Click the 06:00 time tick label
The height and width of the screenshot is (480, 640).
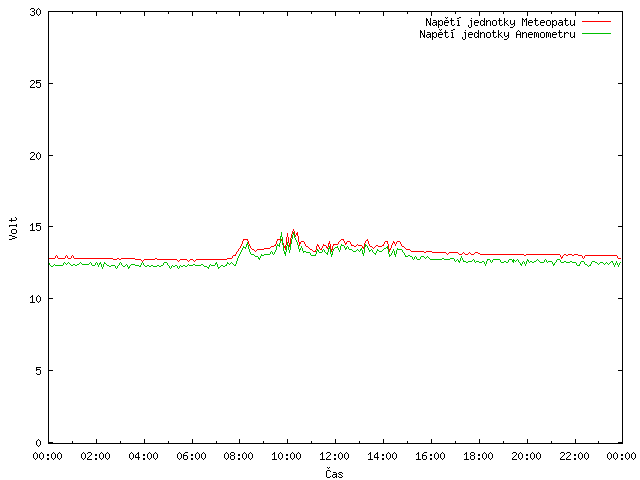pyautogui.click(x=191, y=456)
